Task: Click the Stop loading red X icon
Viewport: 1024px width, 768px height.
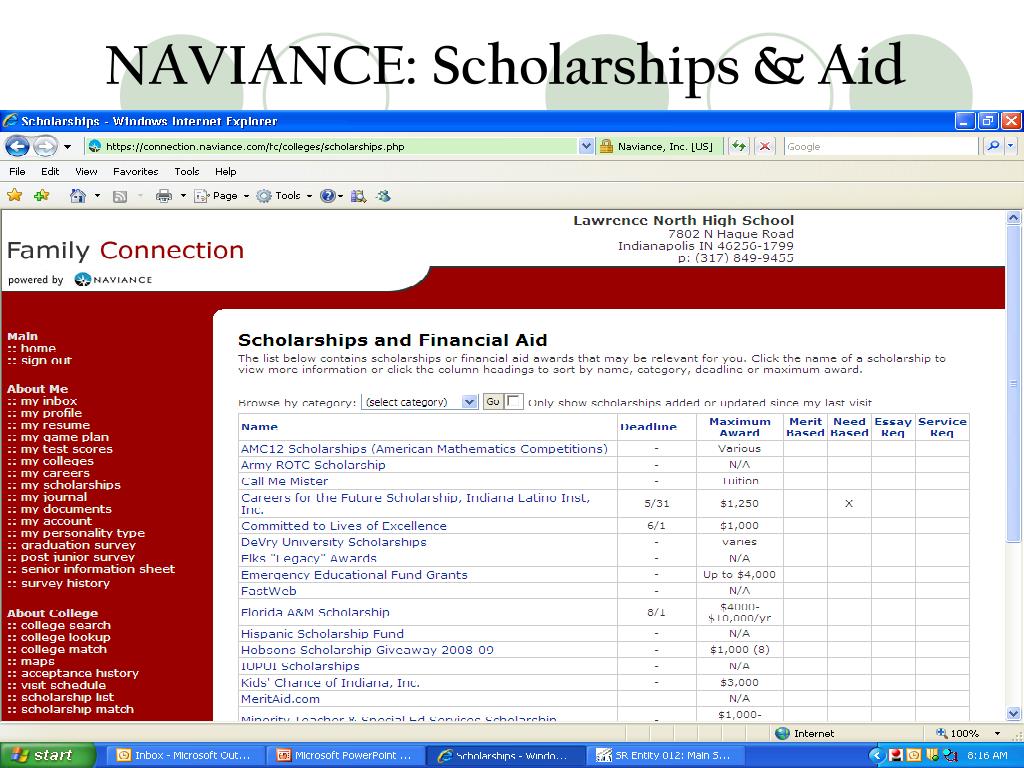Action: (764, 146)
